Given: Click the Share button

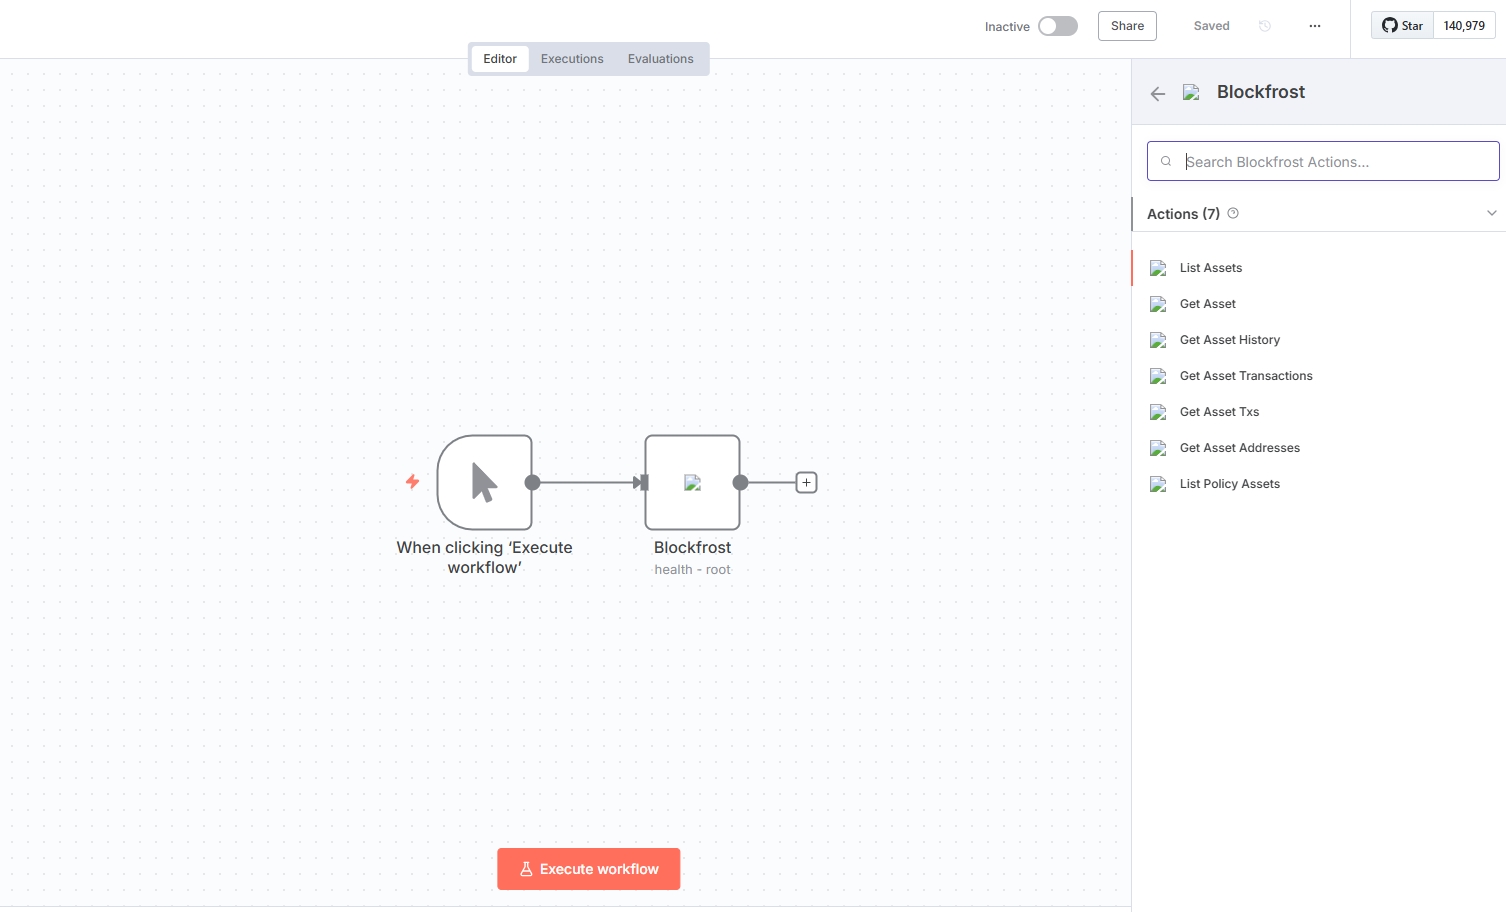Looking at the screenshot, I should coord(1127,26).
